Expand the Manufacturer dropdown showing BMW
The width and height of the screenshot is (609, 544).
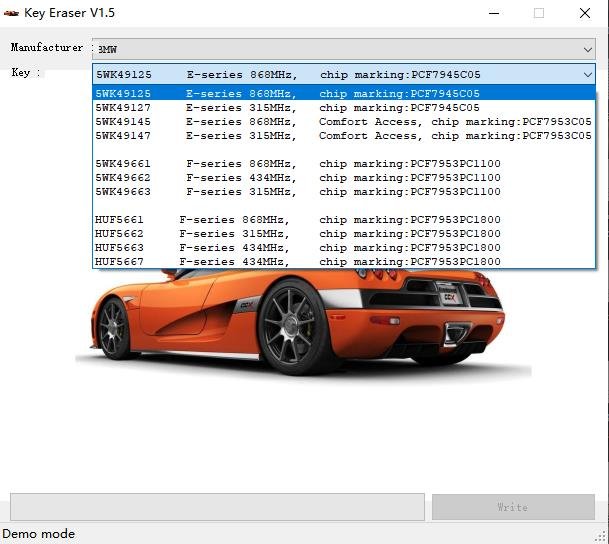point(586,49)
